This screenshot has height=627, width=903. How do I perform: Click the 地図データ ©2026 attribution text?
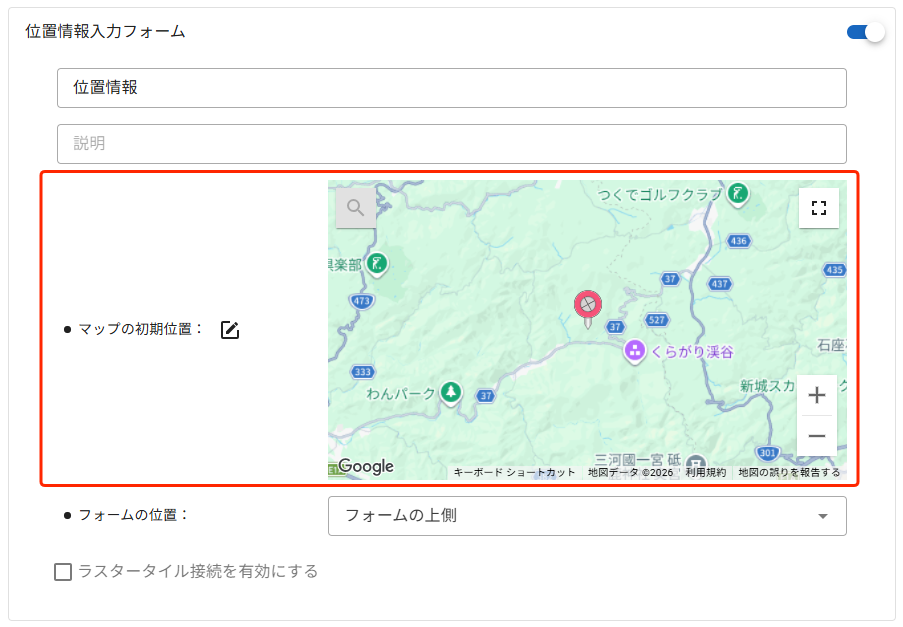coord(631,473)
